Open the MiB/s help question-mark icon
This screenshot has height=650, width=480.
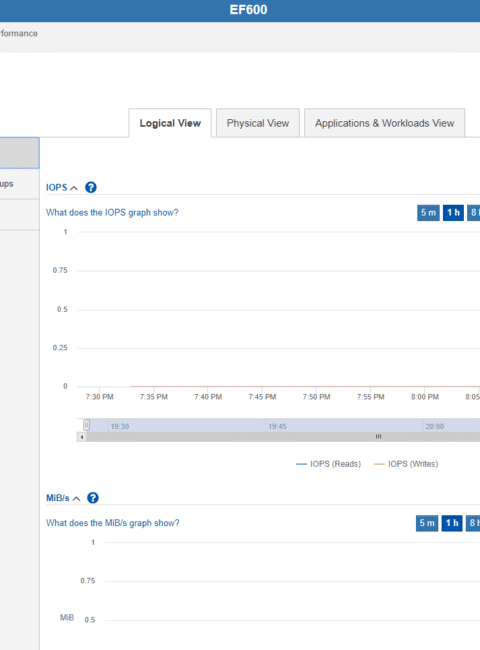93,497
